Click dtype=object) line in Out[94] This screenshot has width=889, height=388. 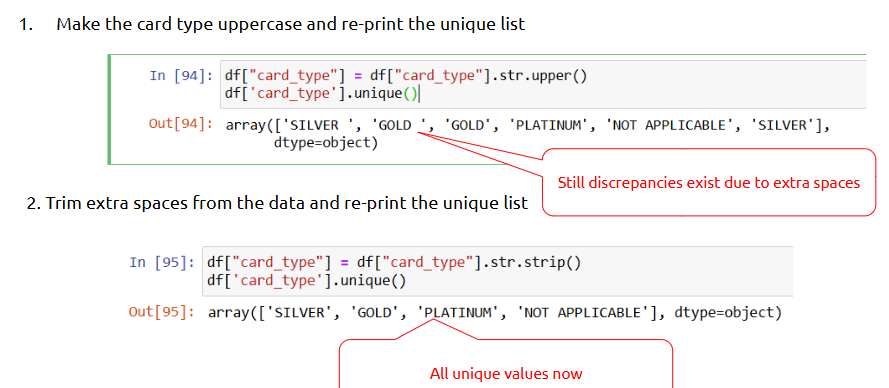click(x=325, y=143)
